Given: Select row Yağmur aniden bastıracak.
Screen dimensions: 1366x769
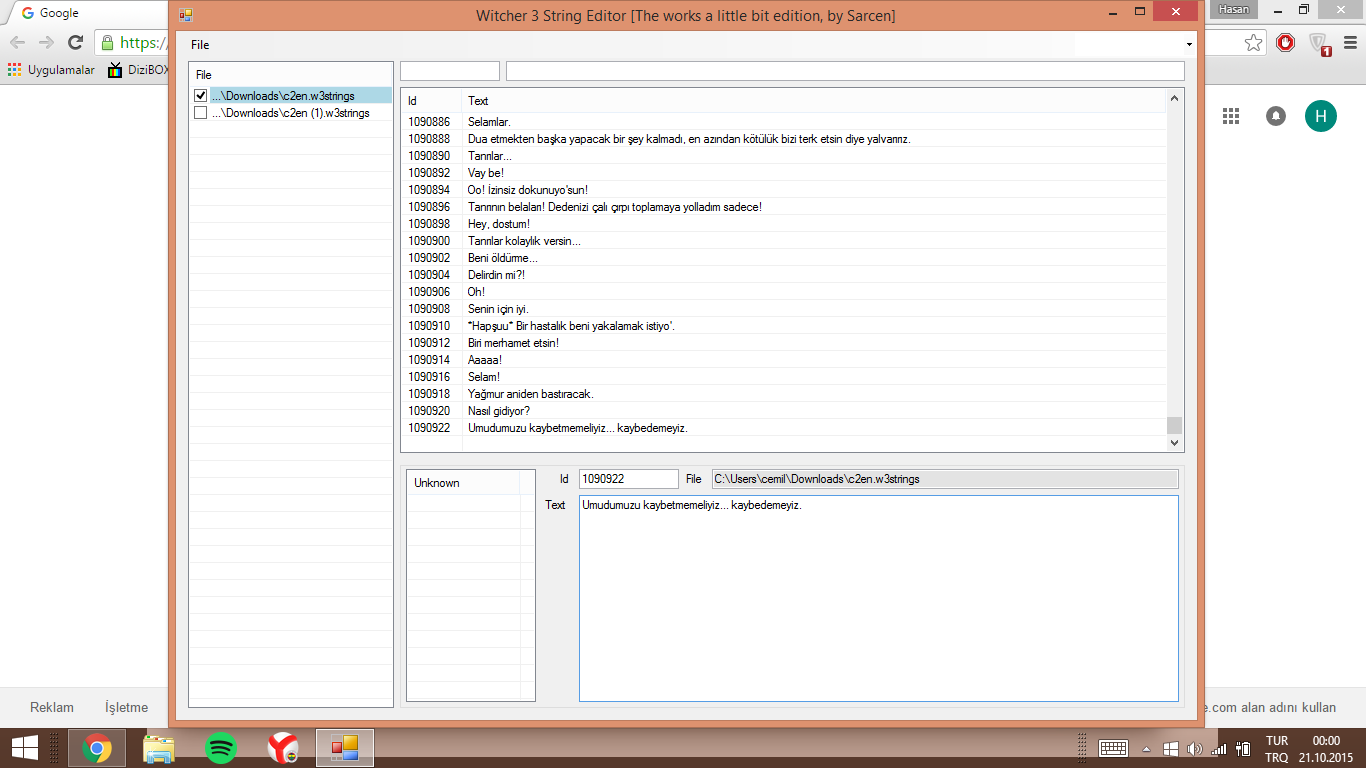Looking at the screenshot, I should [x=784, y=394].
